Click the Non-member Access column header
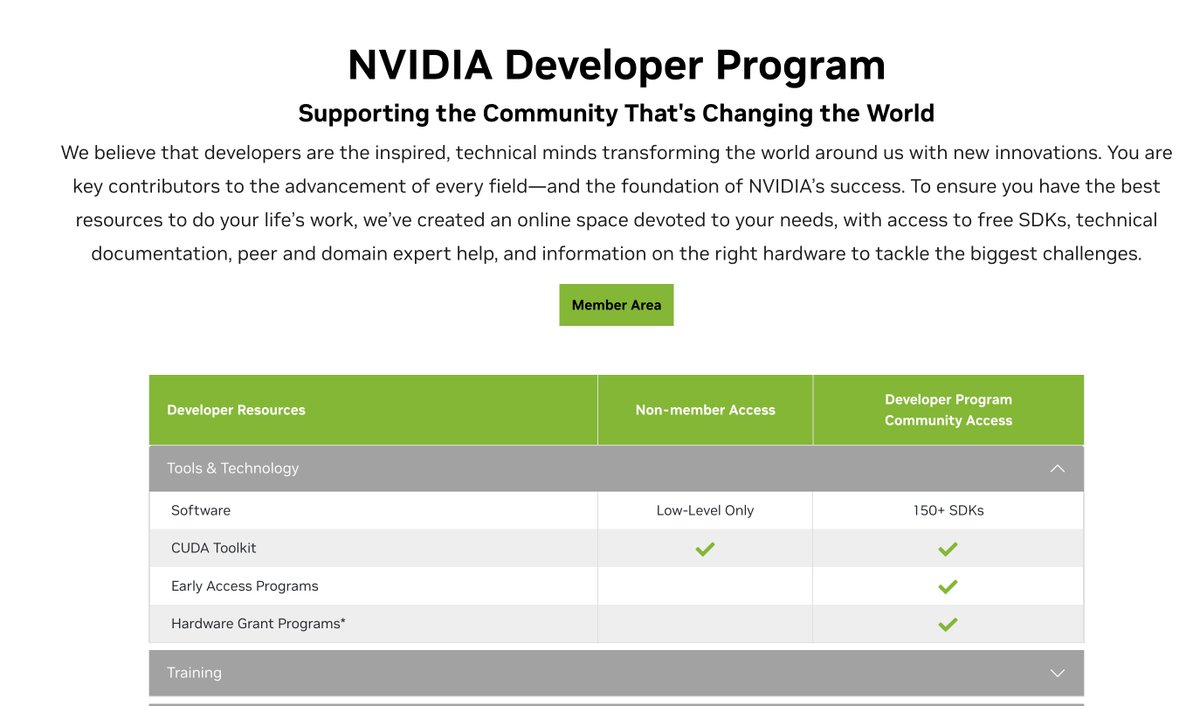This screenshot has height=706, width=1200. click(x=705, y=410)
